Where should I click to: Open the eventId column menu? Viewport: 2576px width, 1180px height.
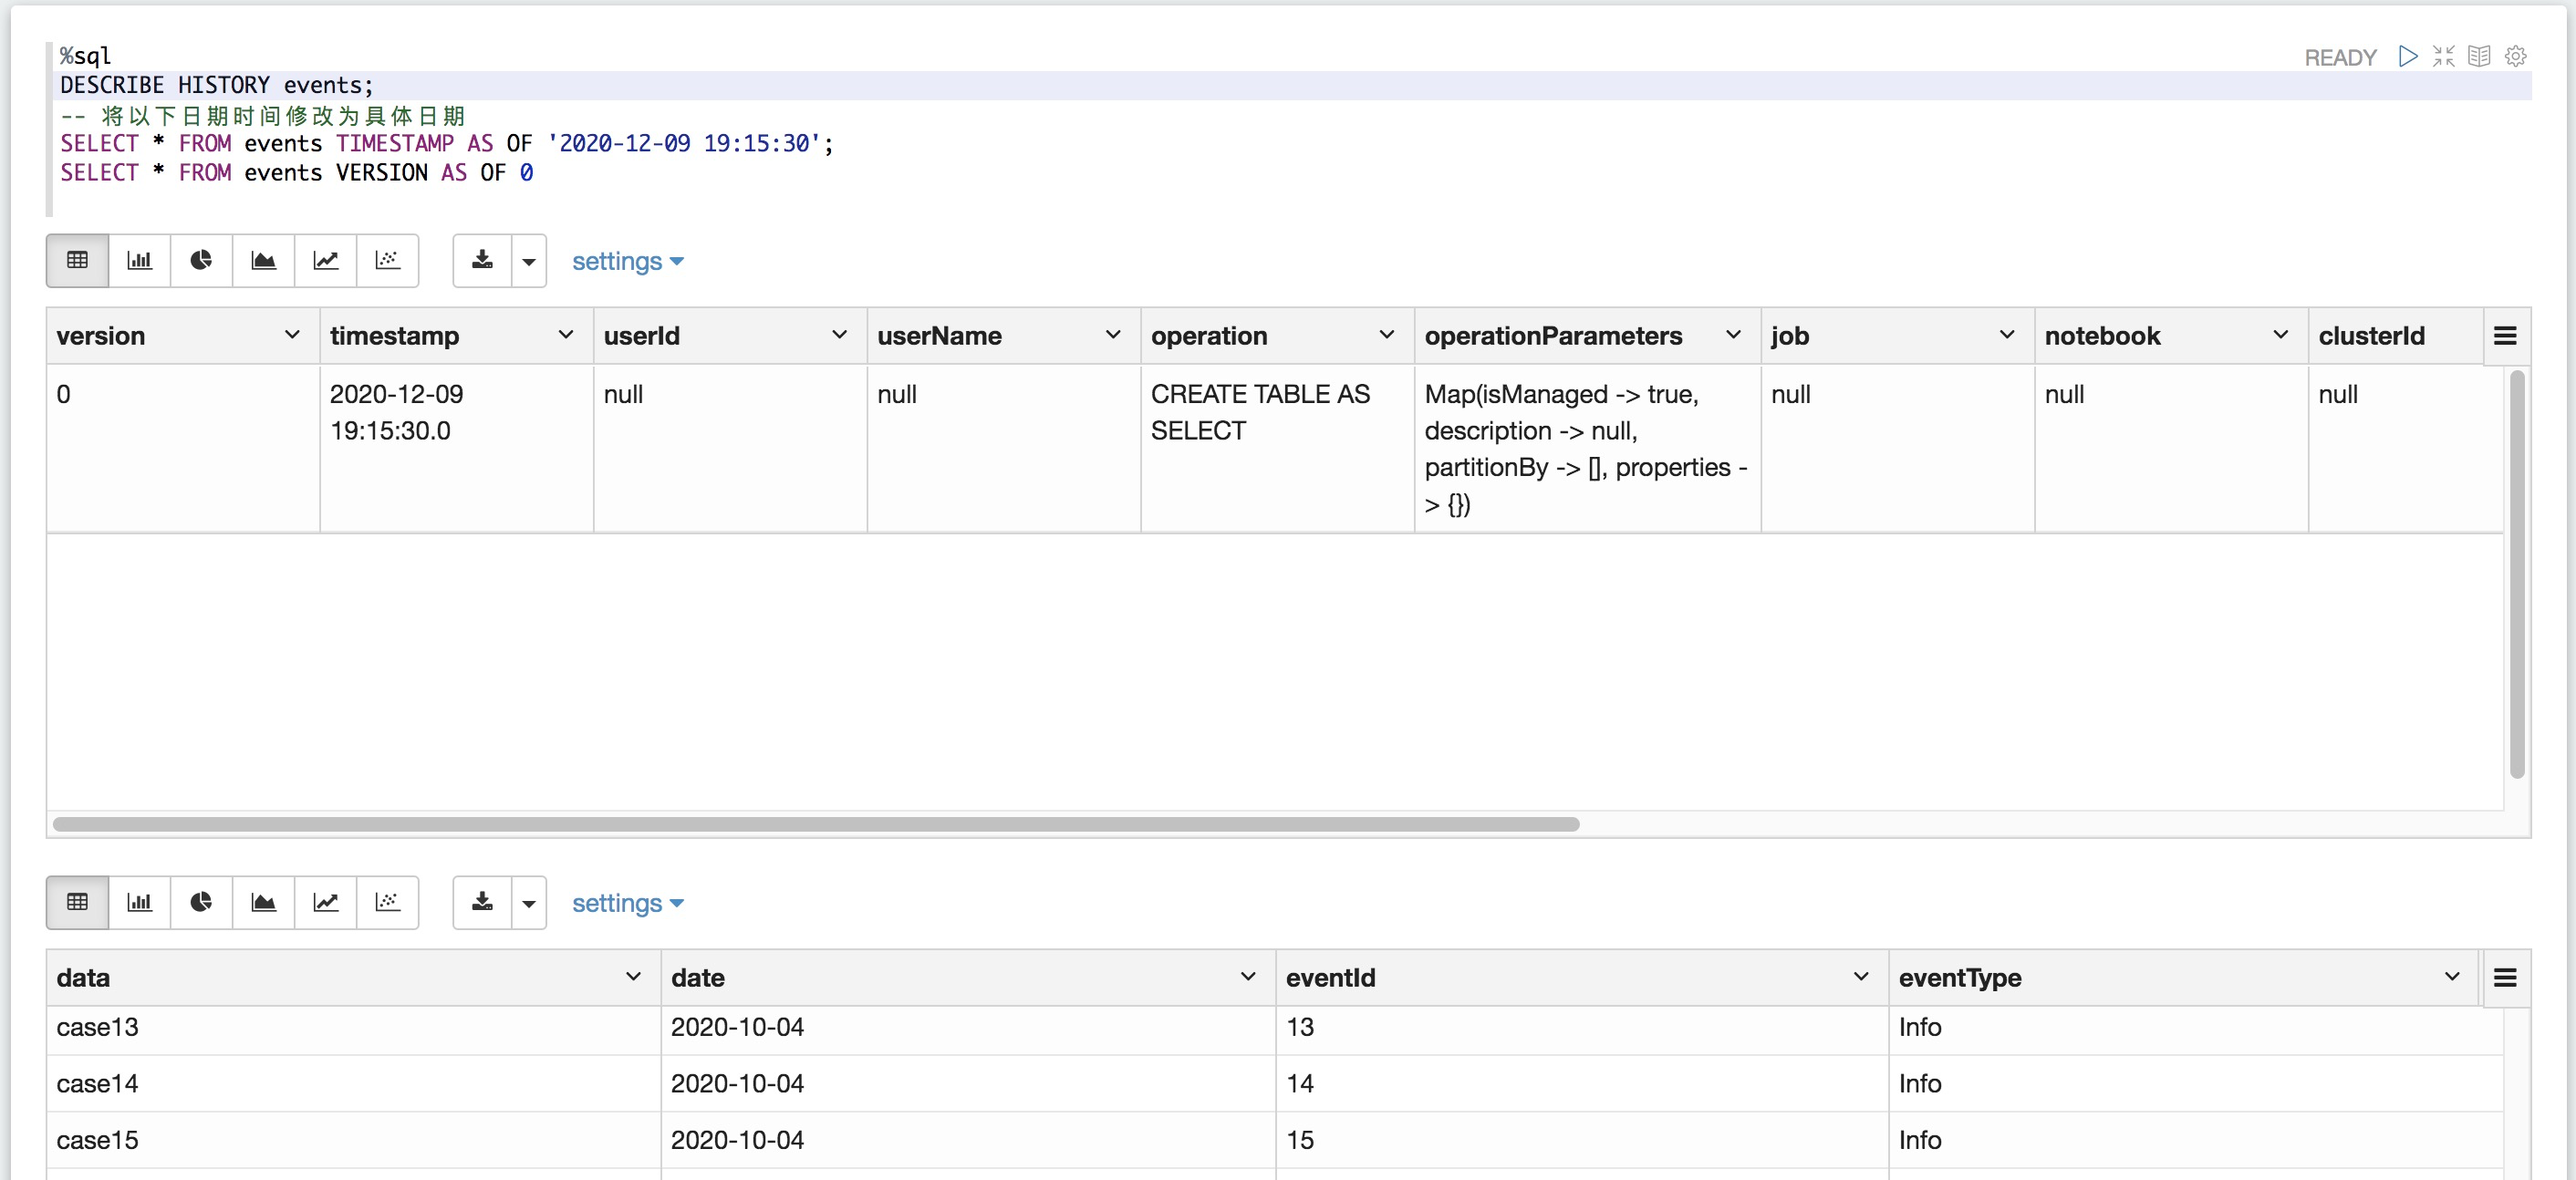(1861, 977)
